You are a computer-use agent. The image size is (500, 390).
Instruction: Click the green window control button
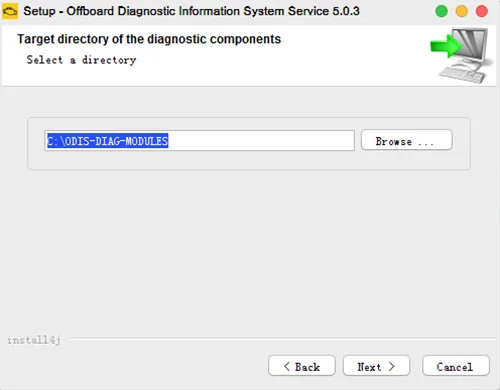click(442, 11)
